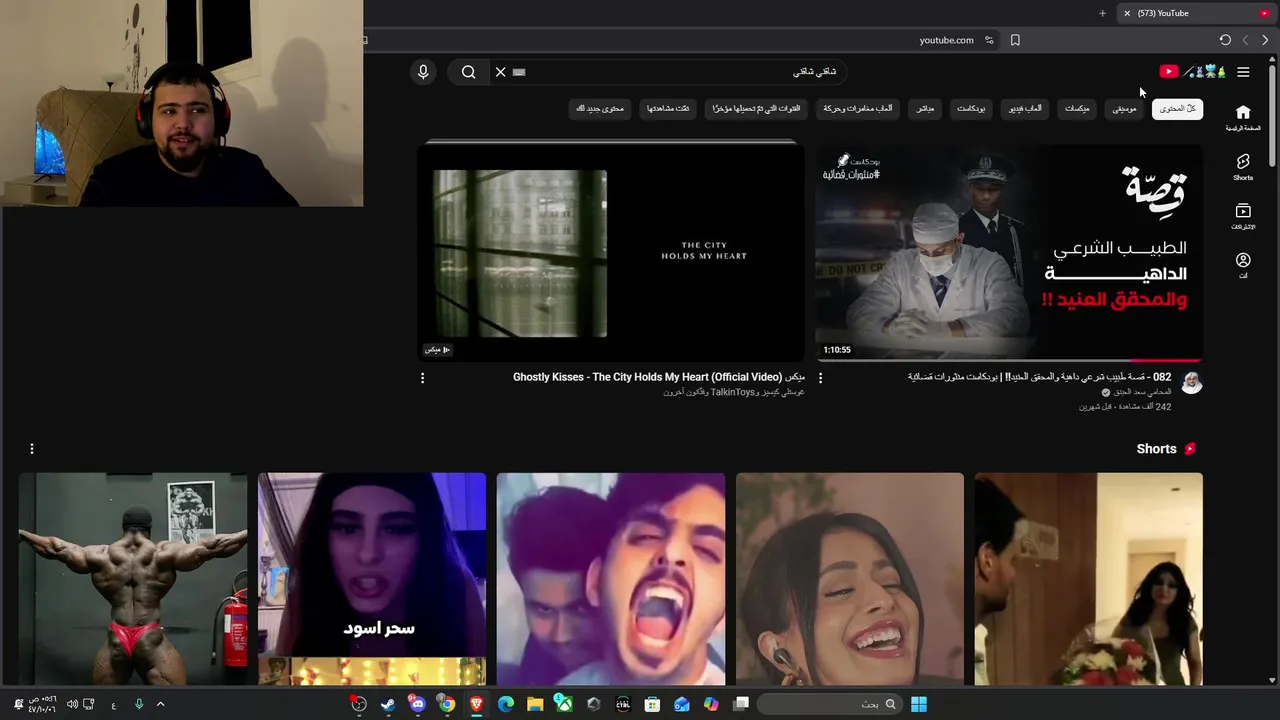Click the YouTube logo
Screen dimensions: 1280x720
click(x=1192, y=72)
